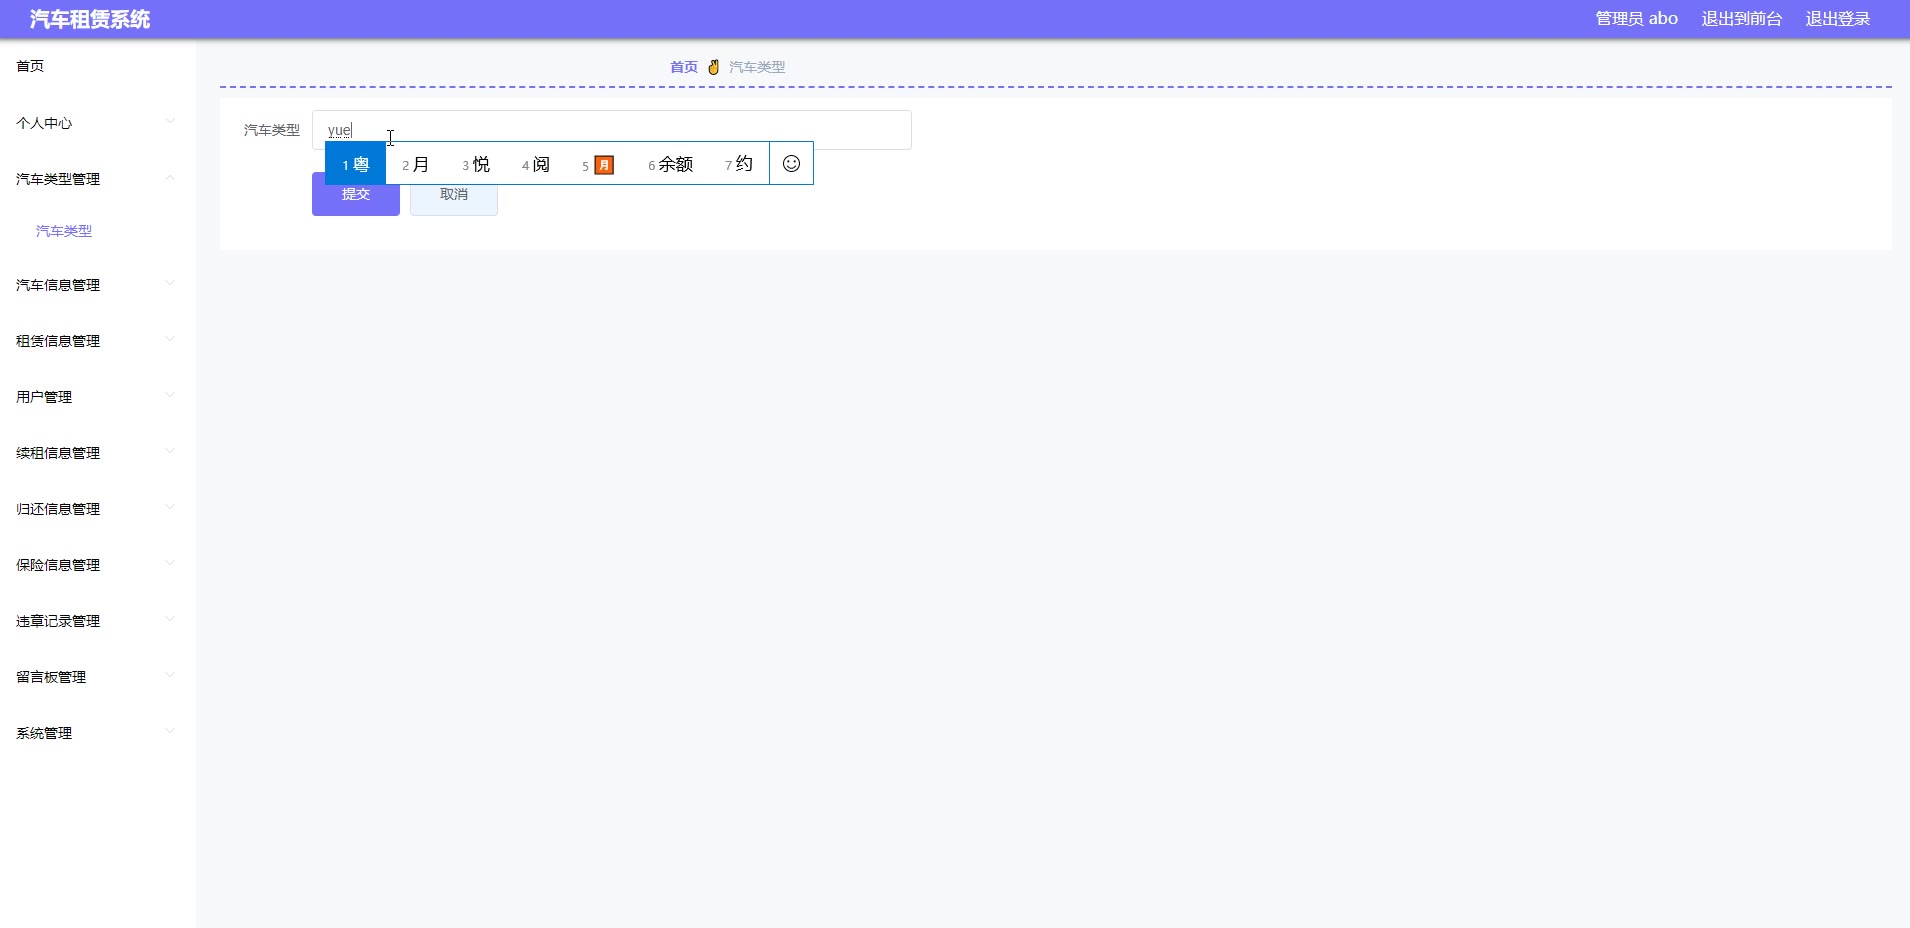Image resolution: width=1910 pixels, height=928 pixels.
Task: Expand chevron beside 个人中心
Action: [x=170, y=122]
